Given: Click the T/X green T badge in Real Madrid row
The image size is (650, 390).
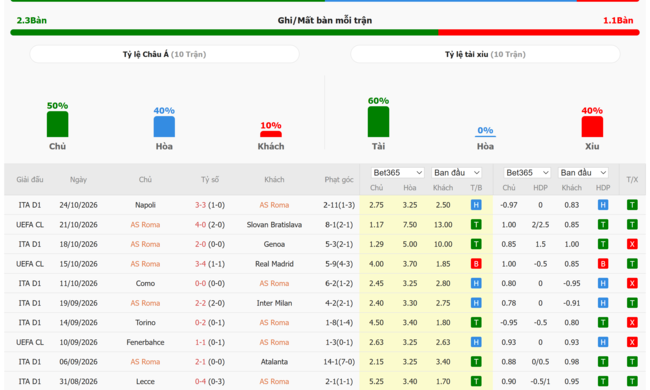Looking at the screenshot, I should 632,264.
